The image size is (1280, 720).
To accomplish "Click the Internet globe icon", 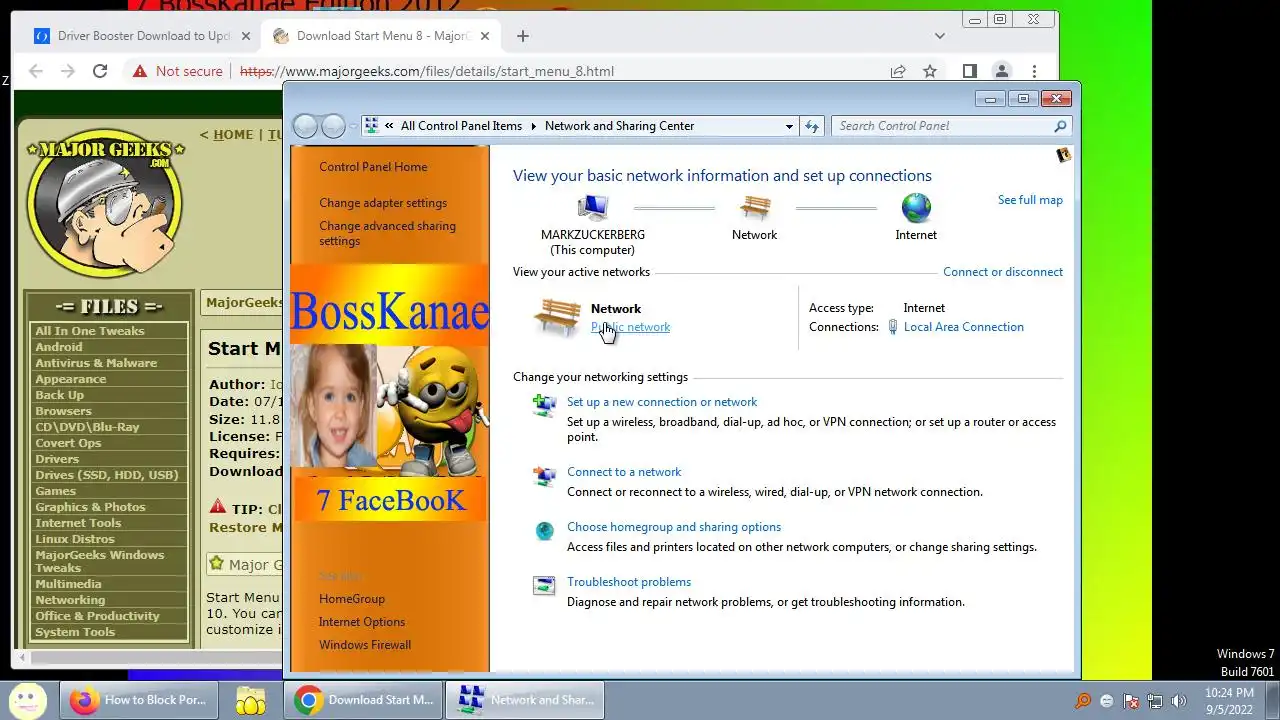I will click(916, 208).
